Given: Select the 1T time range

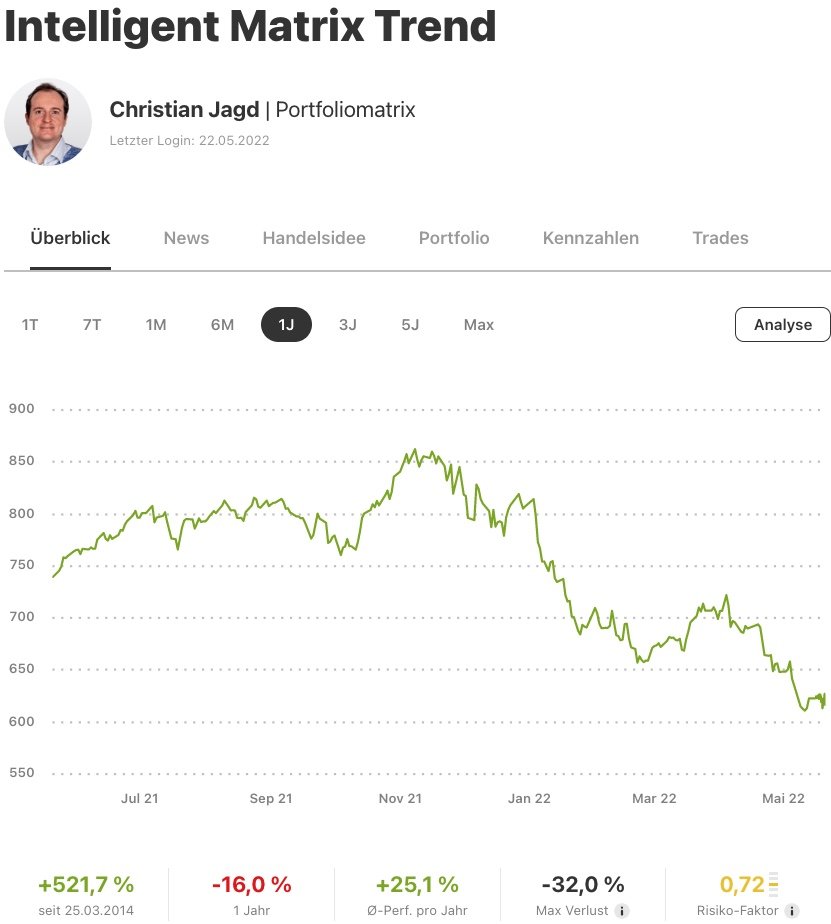Looking at the screenshot, I should click(30, 324).
